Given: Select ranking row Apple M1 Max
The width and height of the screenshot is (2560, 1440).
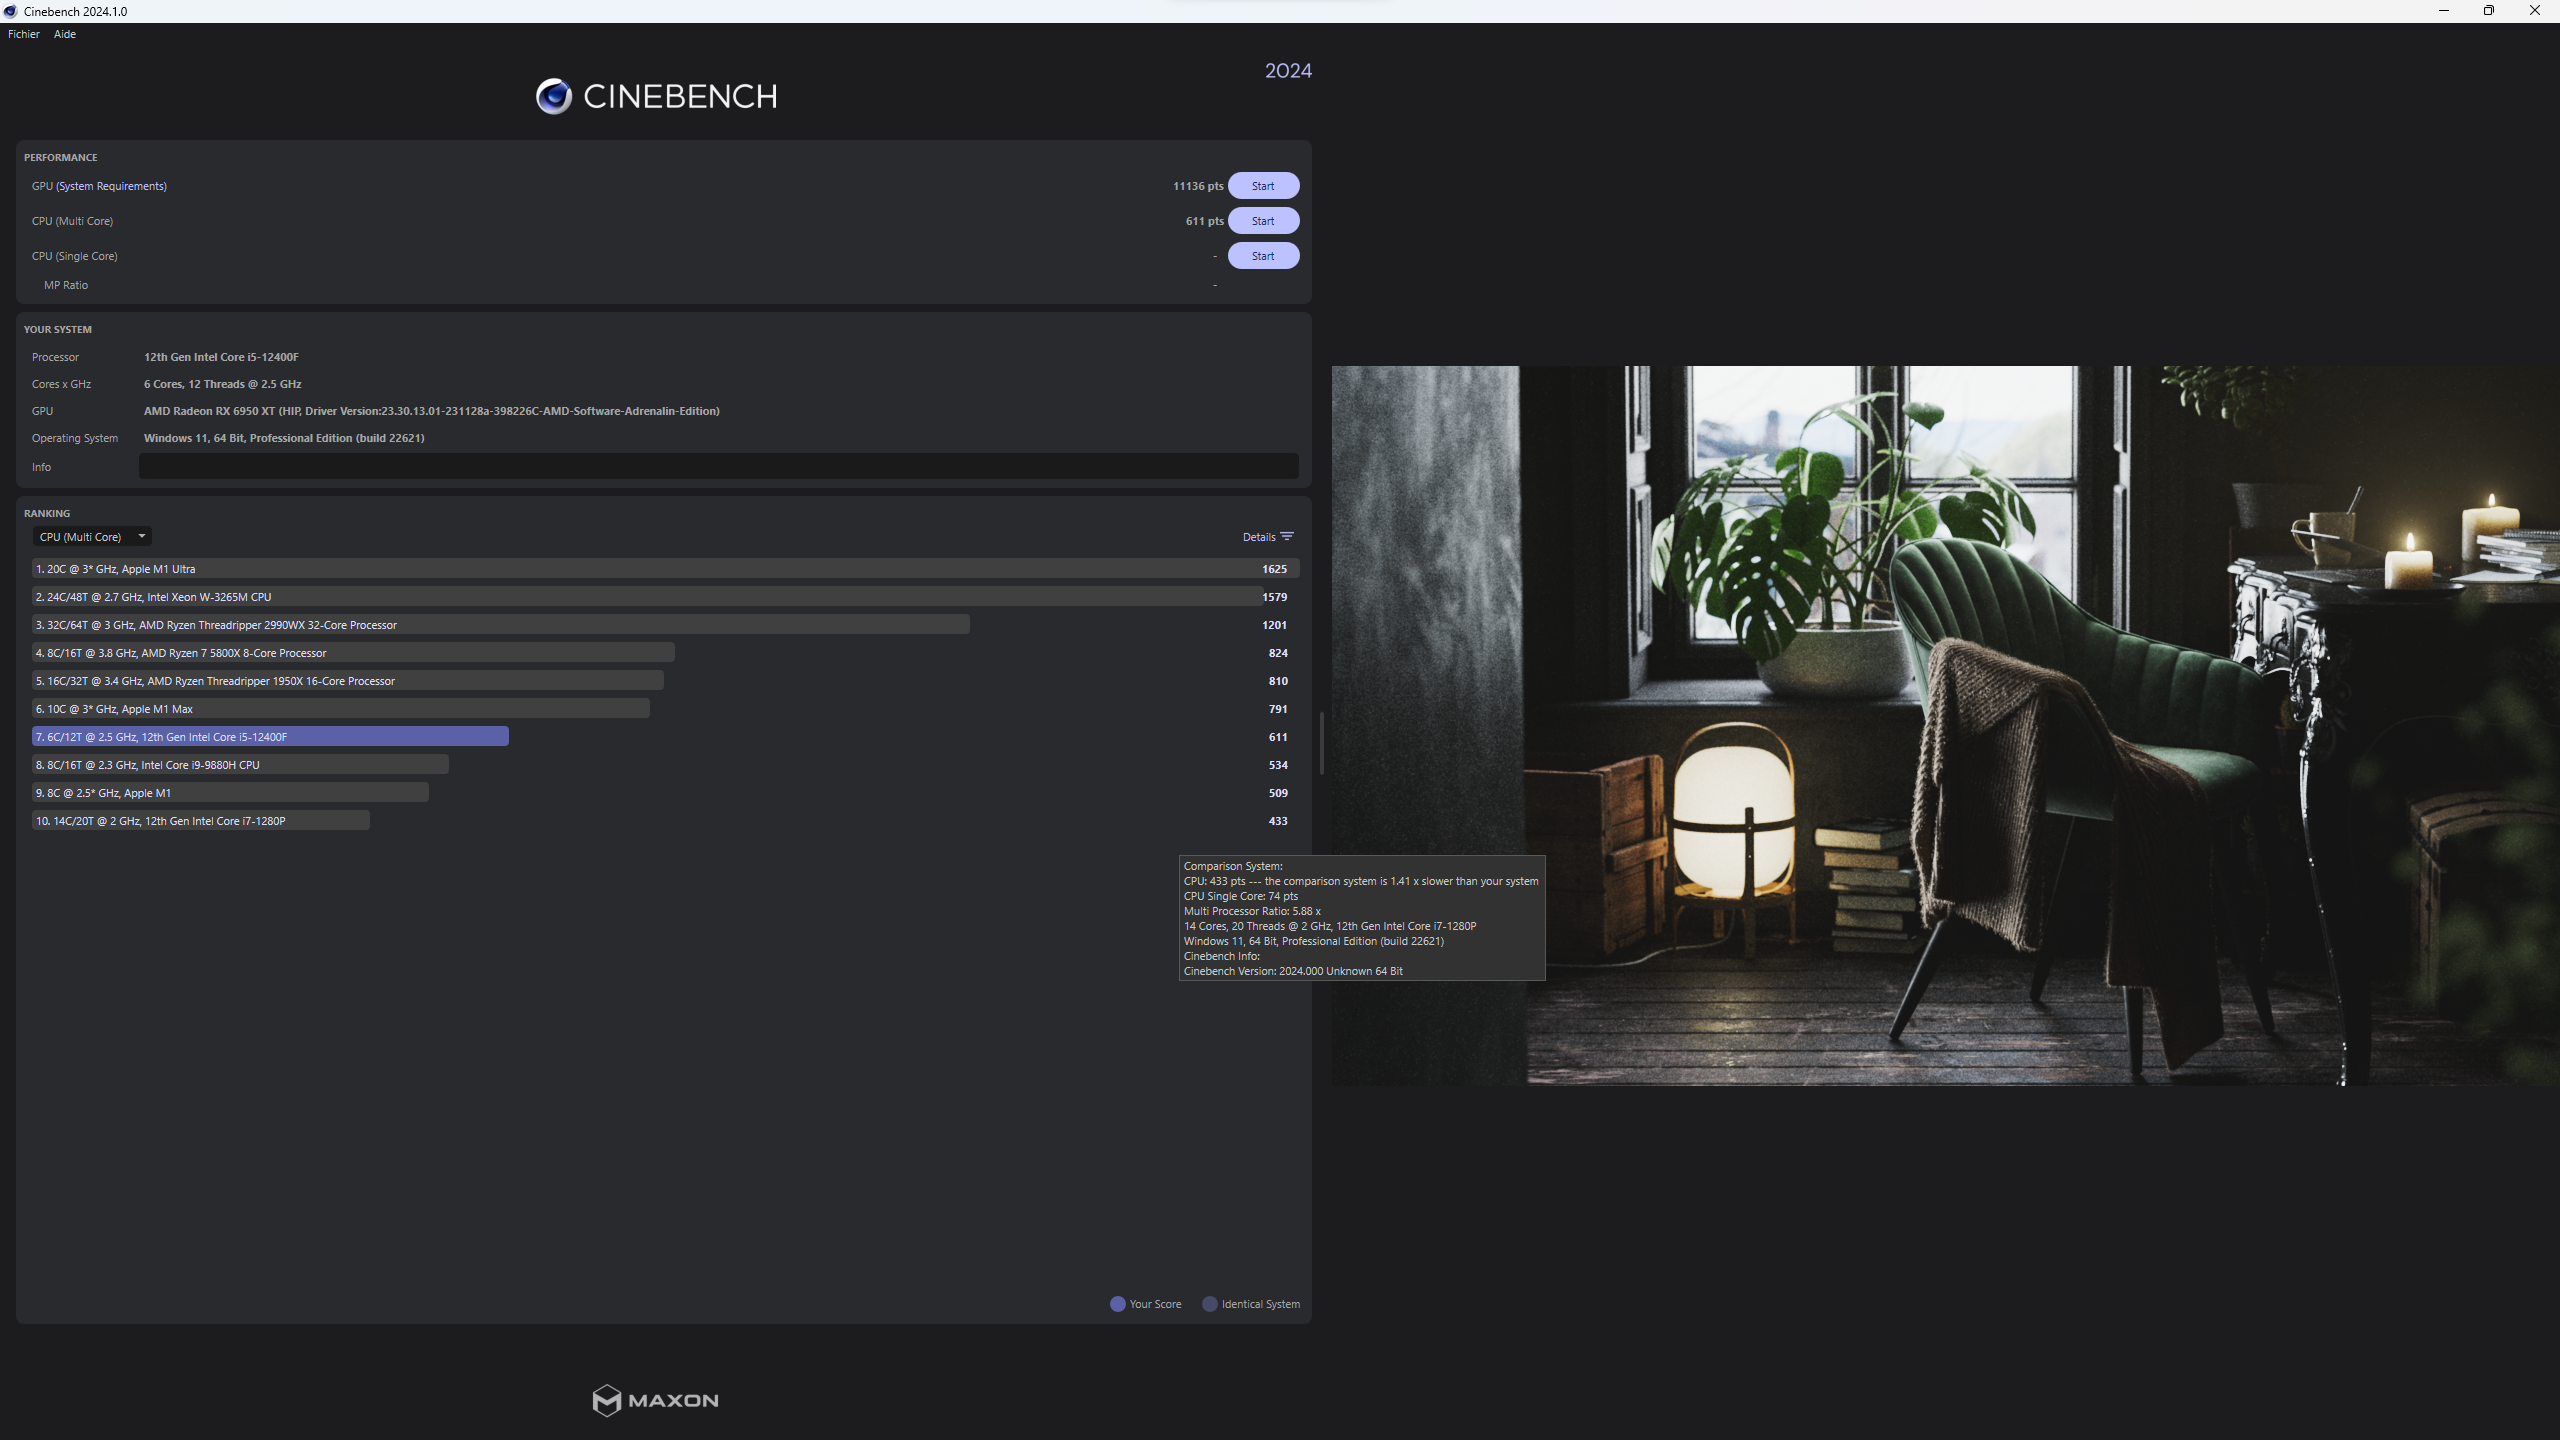Looking at the screenshot, I should (x=665, y=709).
